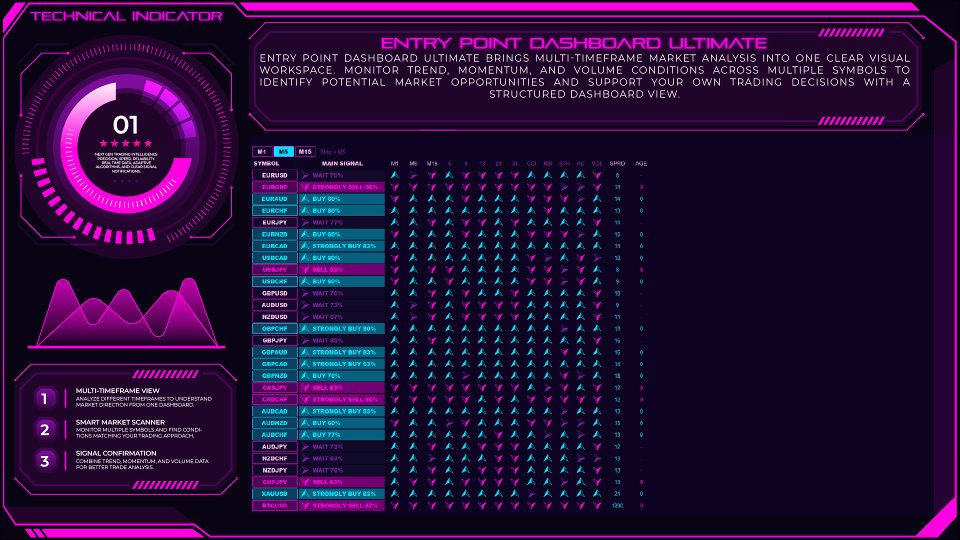Click the sell arrow icon in EURGBP main signal
This screenshot has width=960, height=540.
pyautogui.click(x=305, y=187)
